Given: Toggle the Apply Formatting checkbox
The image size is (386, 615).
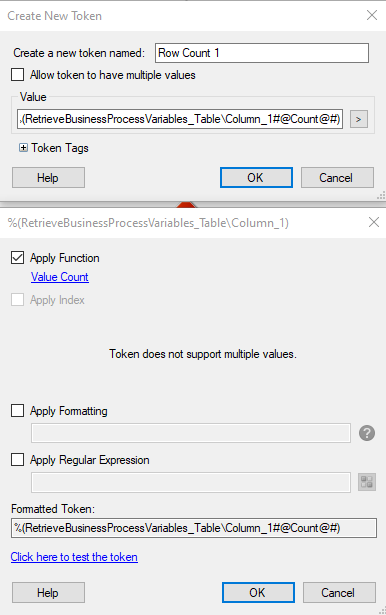Looking at the screenshot, I should coord(17,411).
